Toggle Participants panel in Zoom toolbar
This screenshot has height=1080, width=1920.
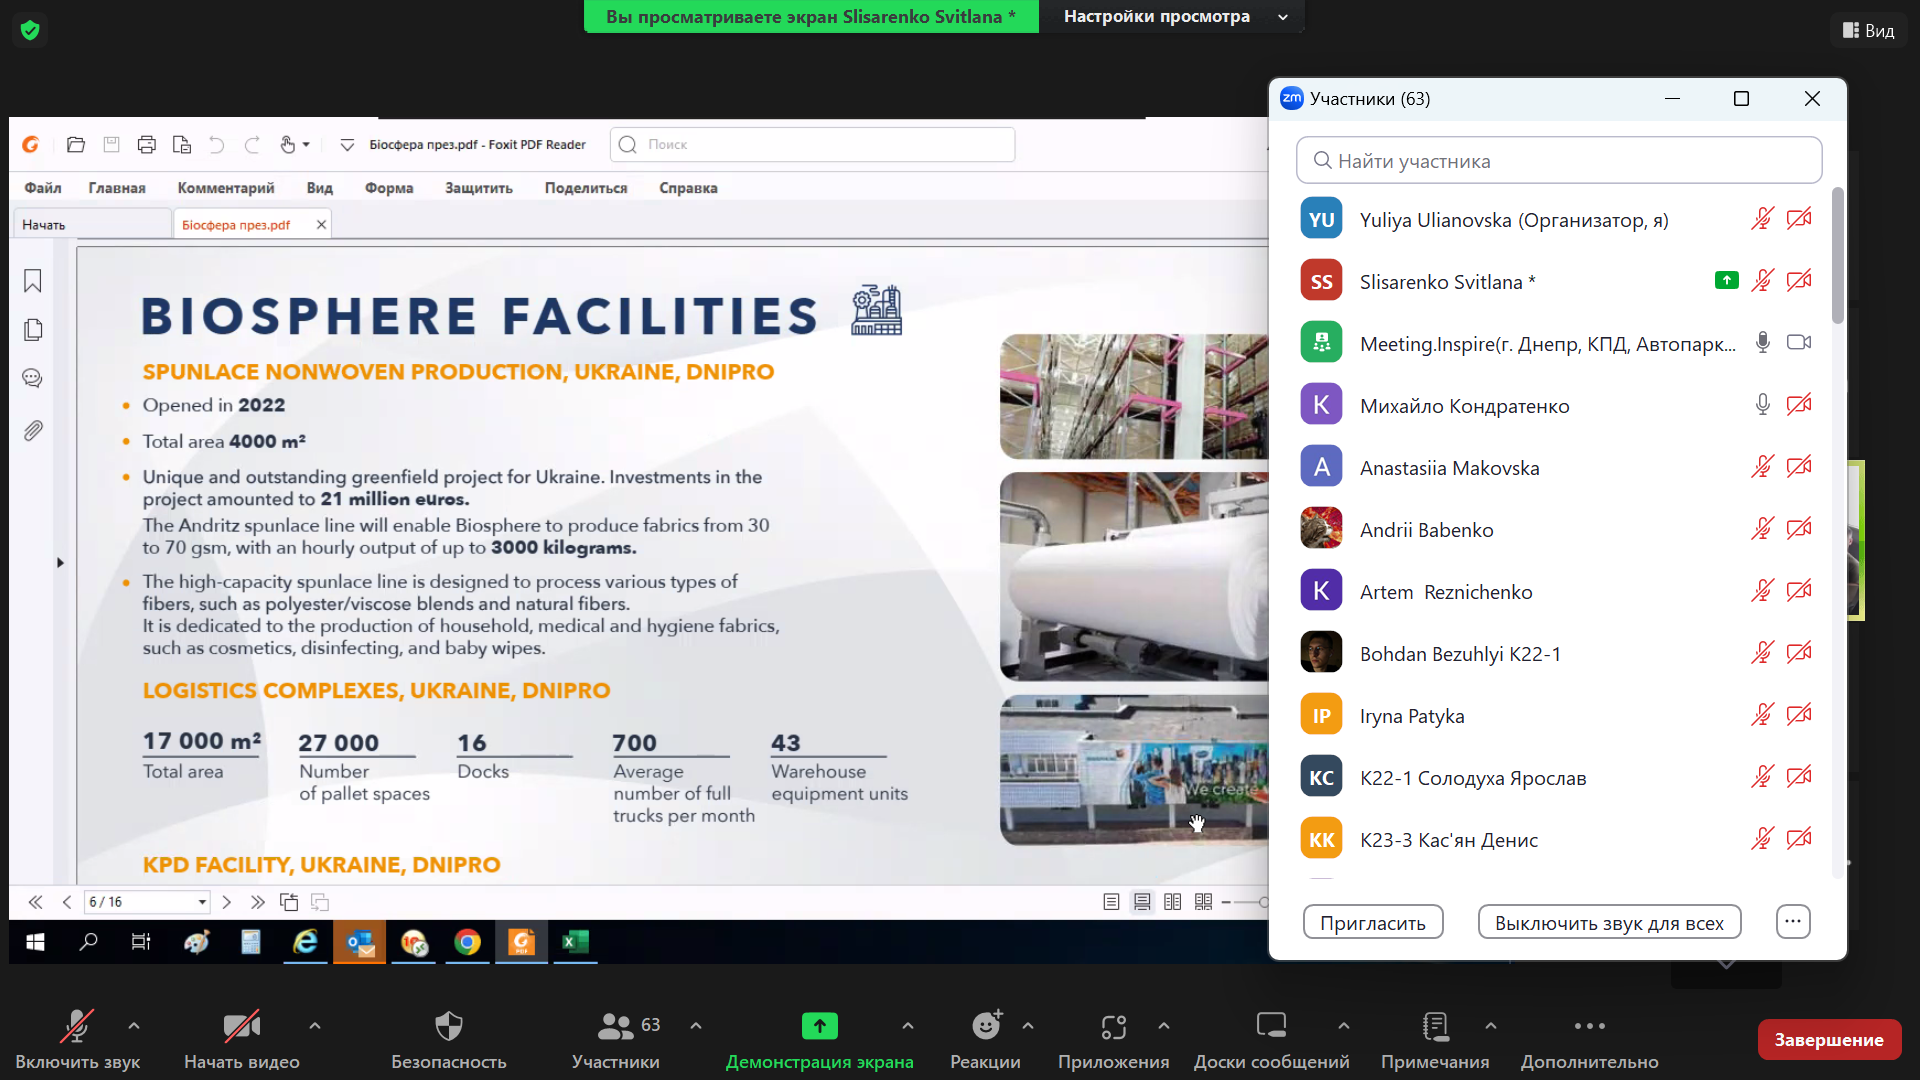coord(616,1040)
